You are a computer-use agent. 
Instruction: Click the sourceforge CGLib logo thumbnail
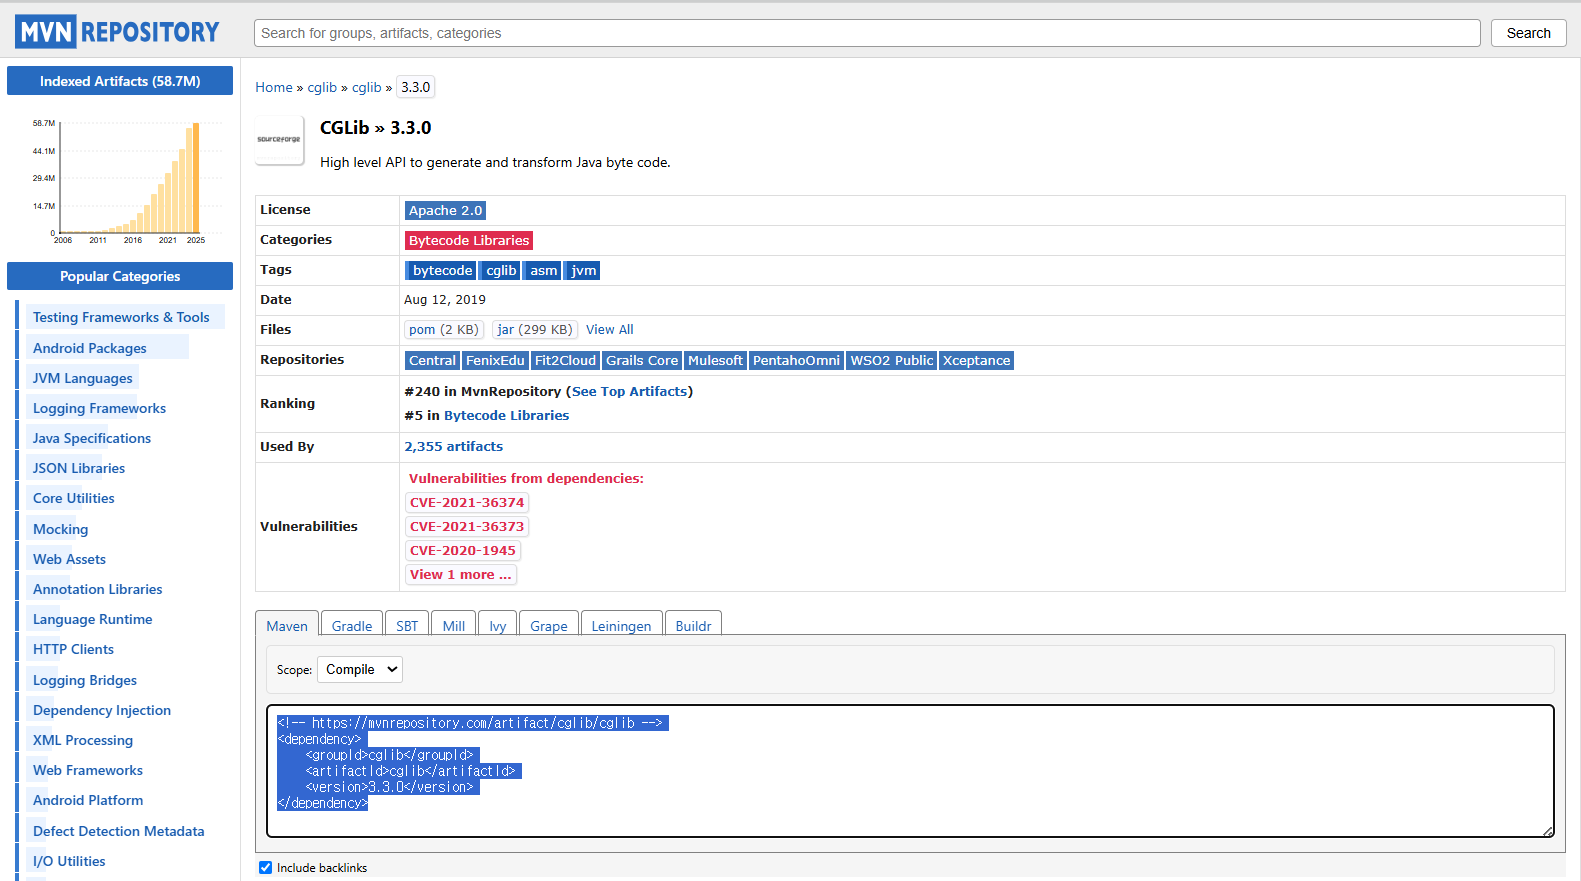point(279,139)
